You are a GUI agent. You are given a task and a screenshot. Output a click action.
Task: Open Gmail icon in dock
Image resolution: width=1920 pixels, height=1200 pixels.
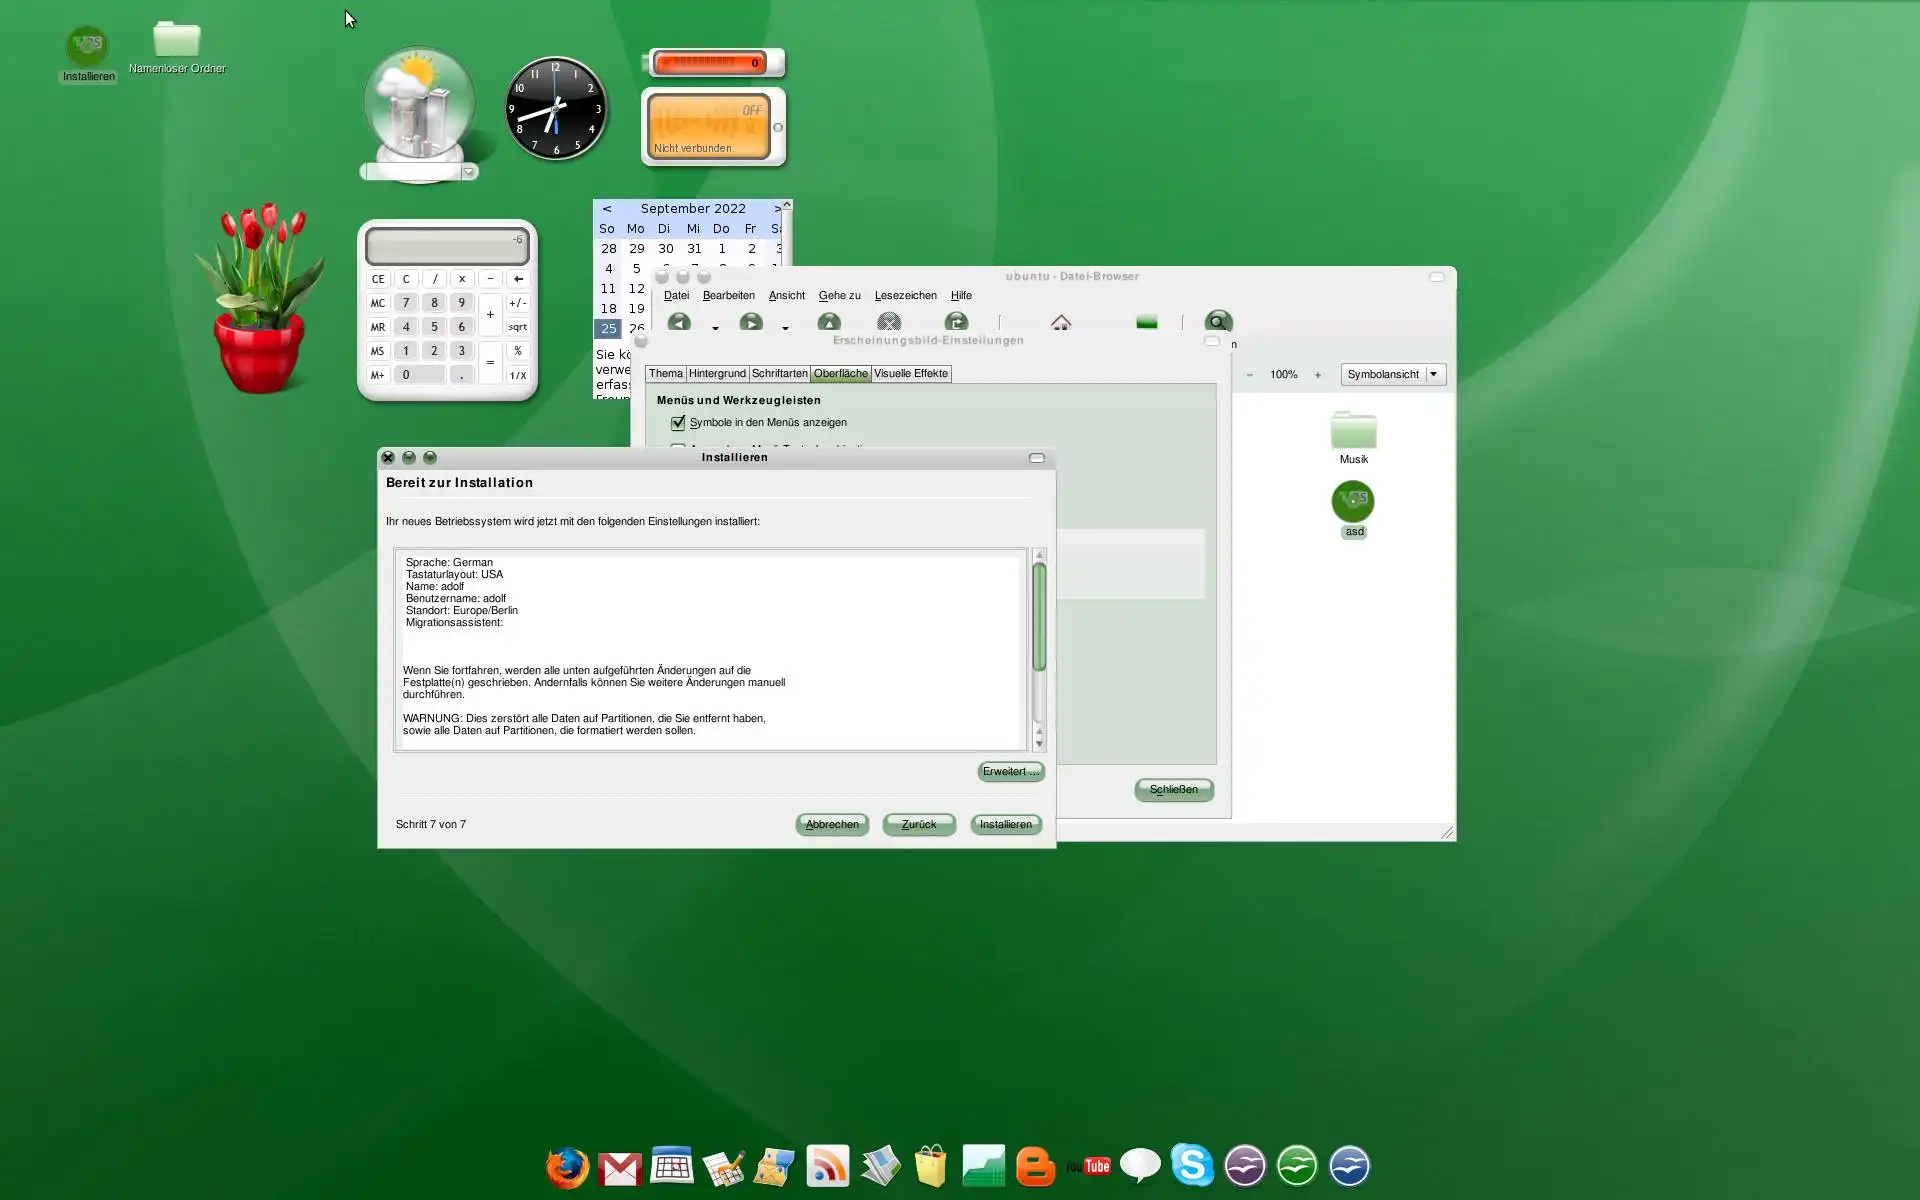(620, 1168)
